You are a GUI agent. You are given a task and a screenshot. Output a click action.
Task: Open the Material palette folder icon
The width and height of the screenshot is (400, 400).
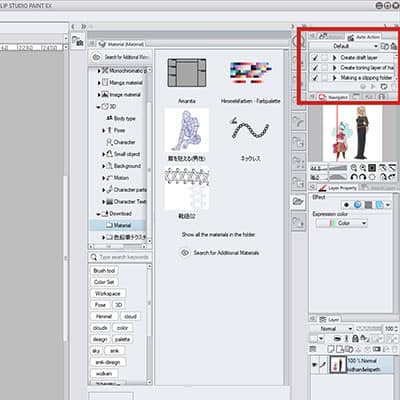pyautogui.click(x=78, y=41)
